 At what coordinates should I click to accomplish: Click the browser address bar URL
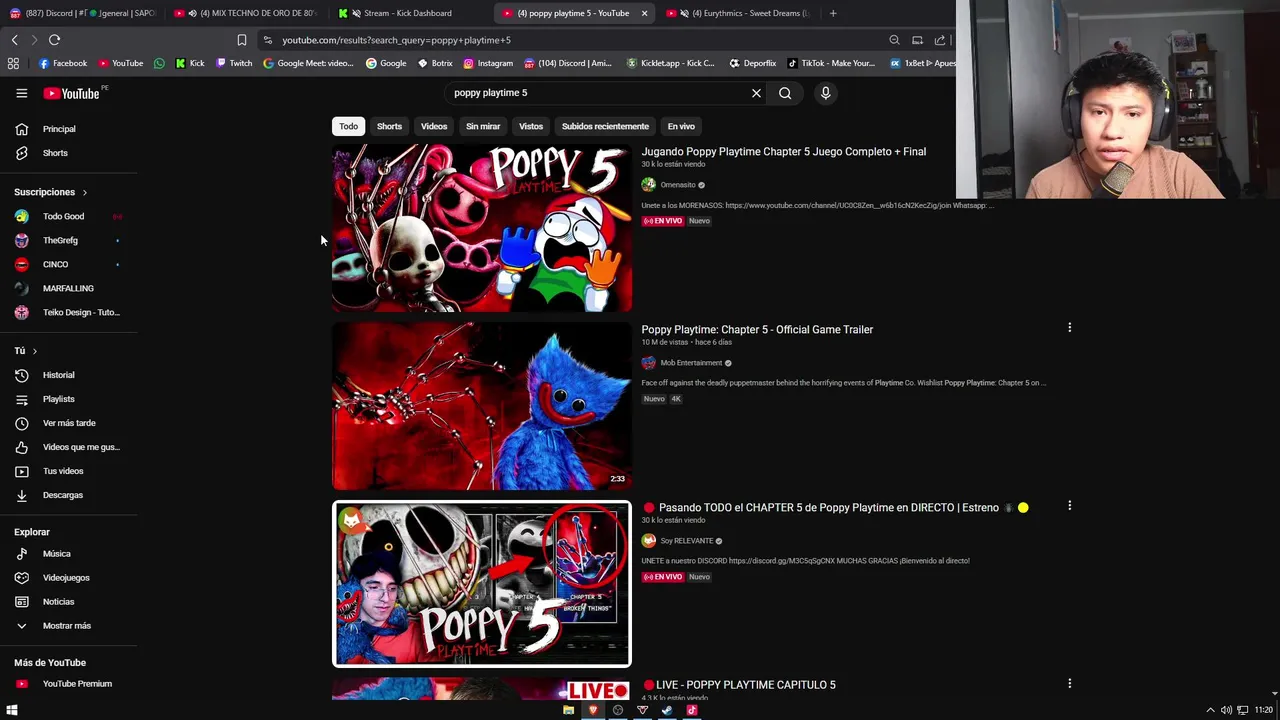[x=396, y=40]
